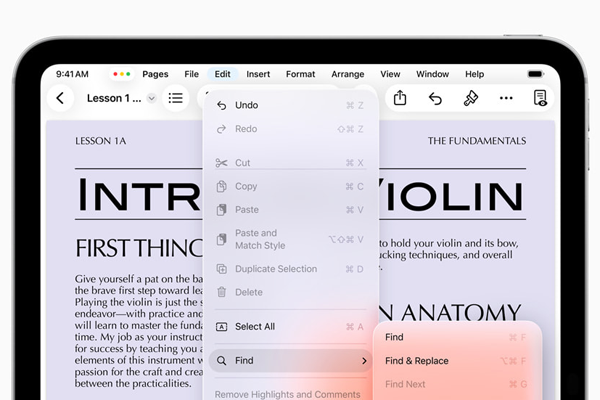The image size is (600, 400).
Task: Choose Cut from the Edit menu
Action: (x=290, y=163)
